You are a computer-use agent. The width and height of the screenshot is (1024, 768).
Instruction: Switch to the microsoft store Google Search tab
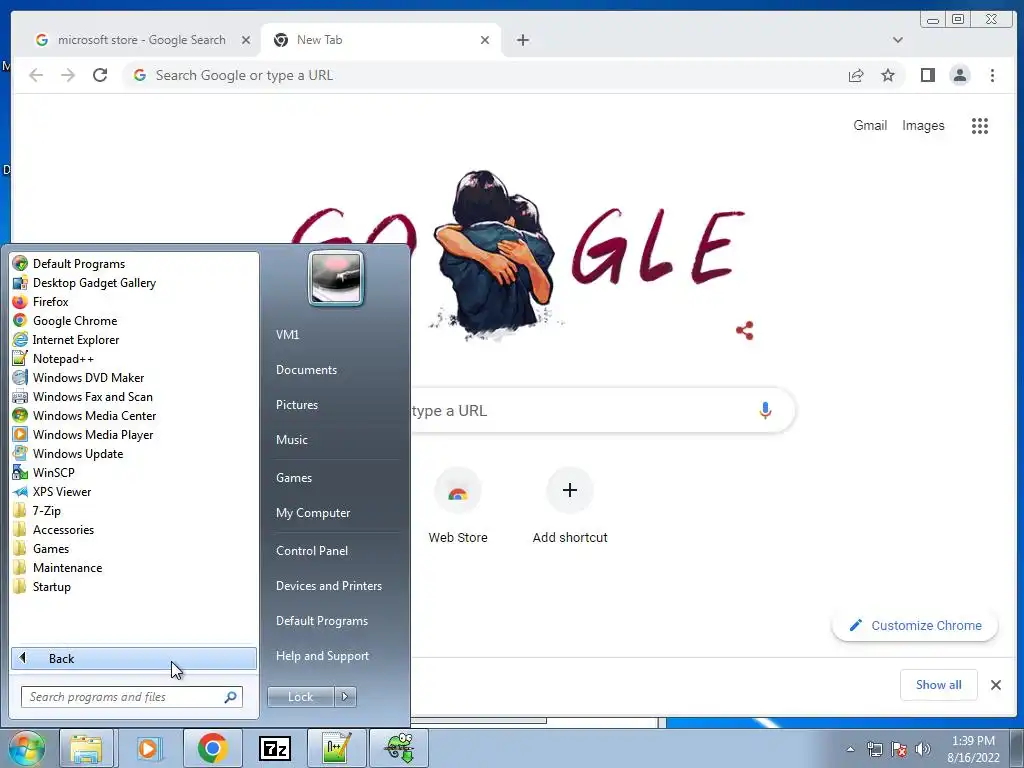pyautogui.click(x=142, y=40)
